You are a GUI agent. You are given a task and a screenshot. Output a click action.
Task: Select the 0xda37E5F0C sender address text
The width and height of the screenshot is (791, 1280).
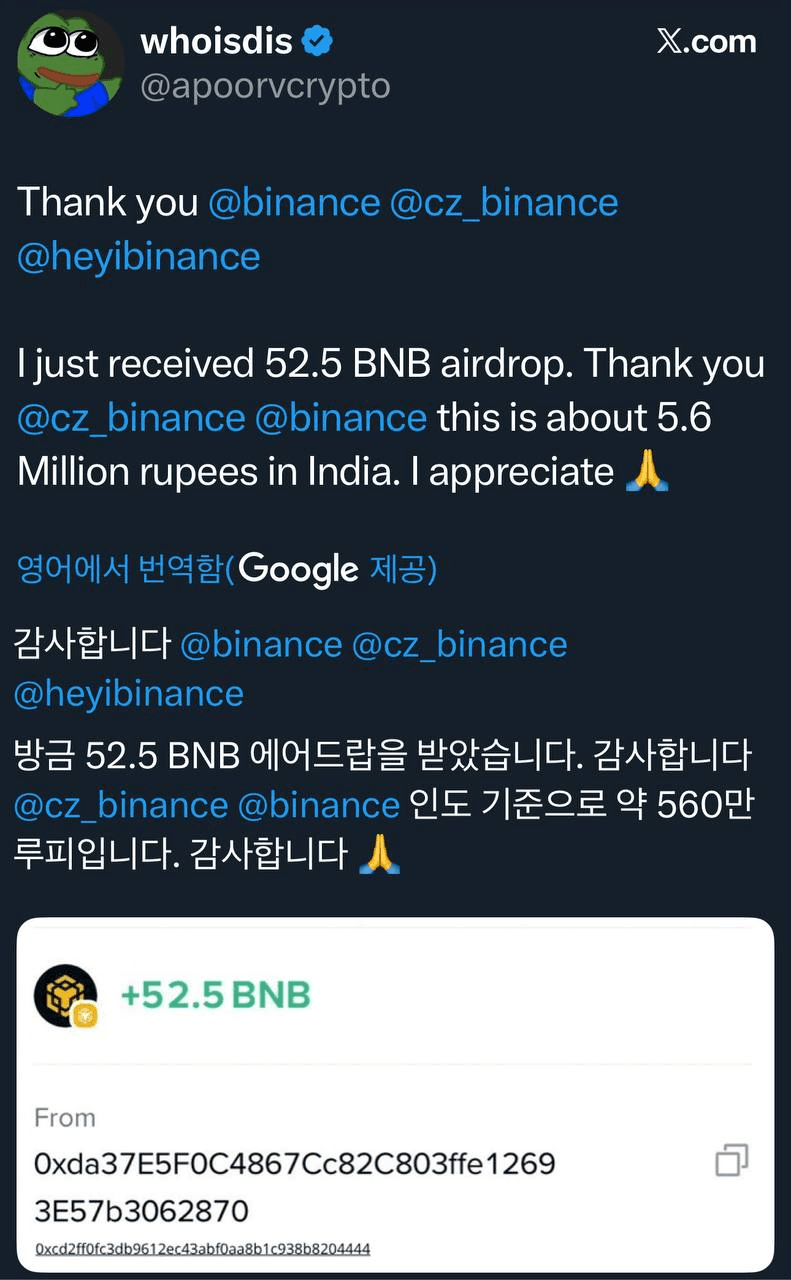tap(294, 1164)
